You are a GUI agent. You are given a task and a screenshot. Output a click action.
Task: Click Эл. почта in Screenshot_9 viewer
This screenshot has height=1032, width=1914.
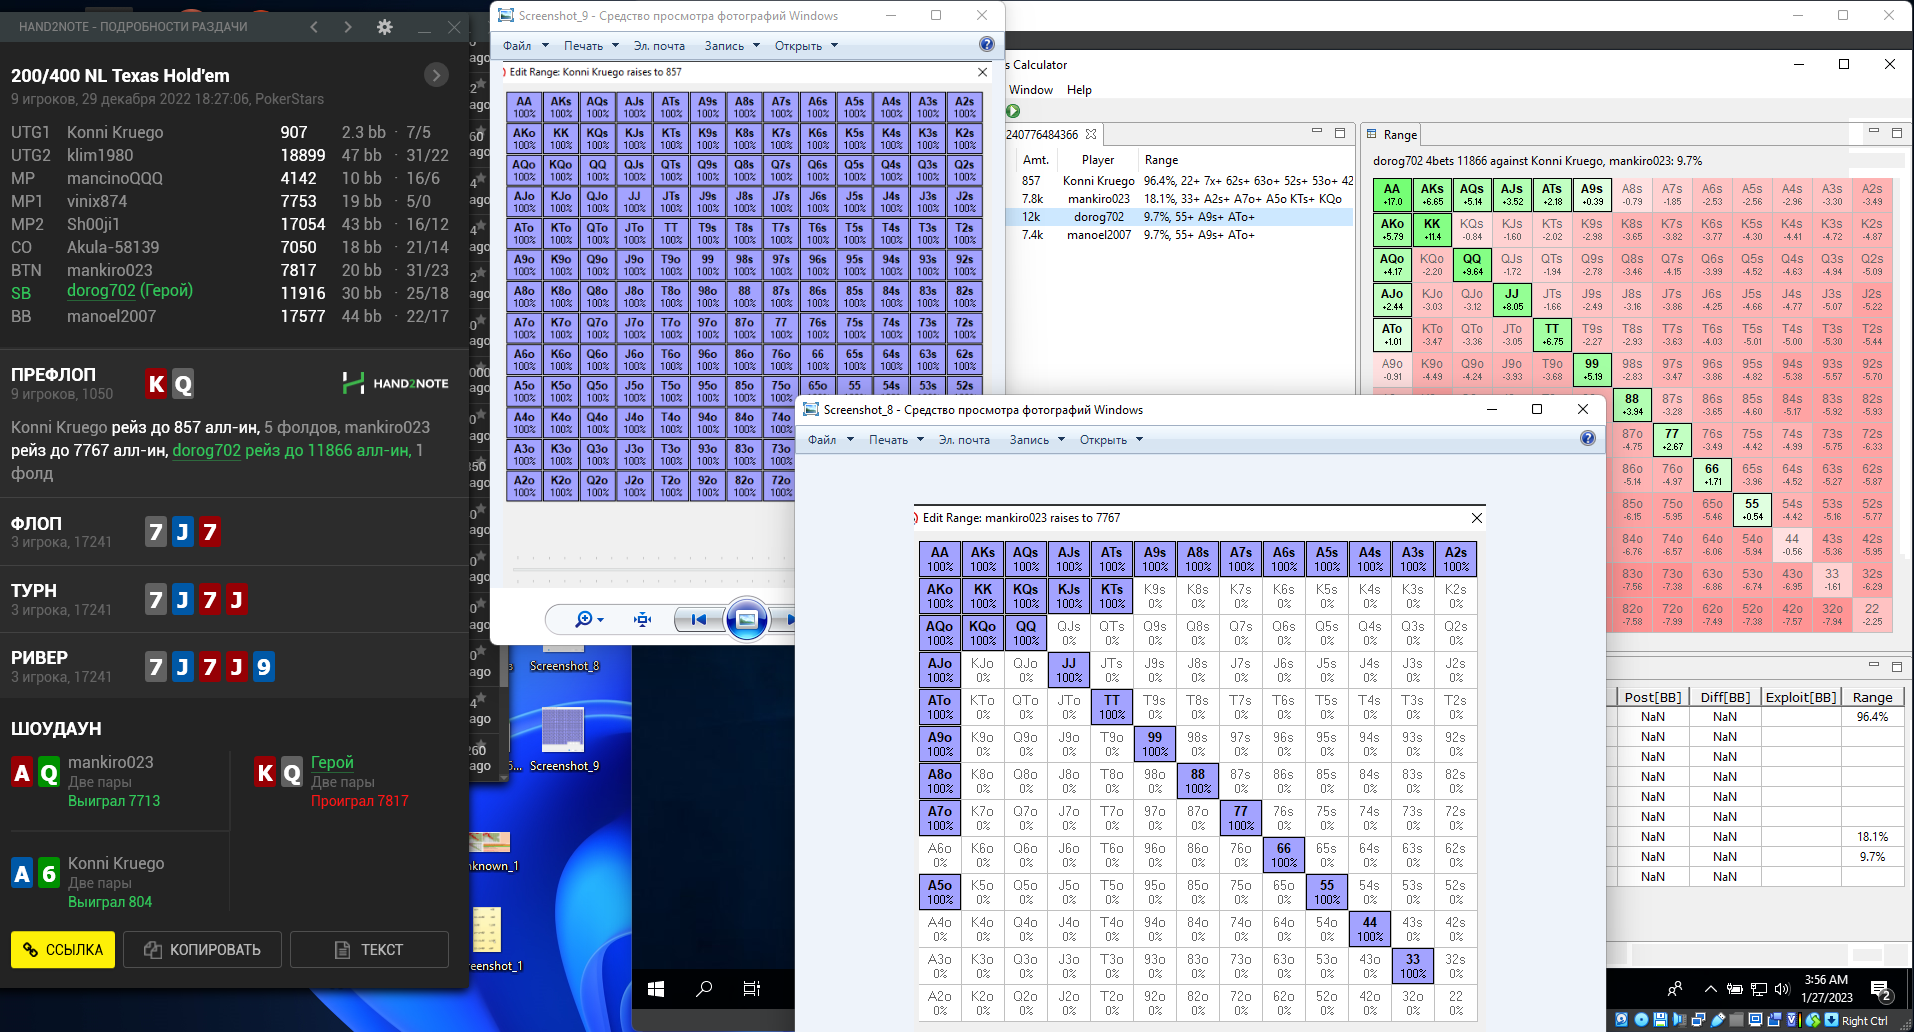click(x=659, y=45)
